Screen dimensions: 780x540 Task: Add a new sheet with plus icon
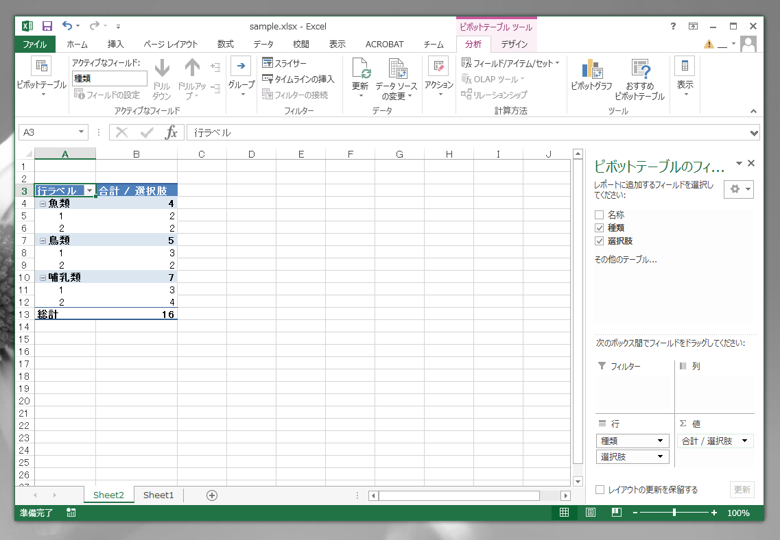click(211, 495)
